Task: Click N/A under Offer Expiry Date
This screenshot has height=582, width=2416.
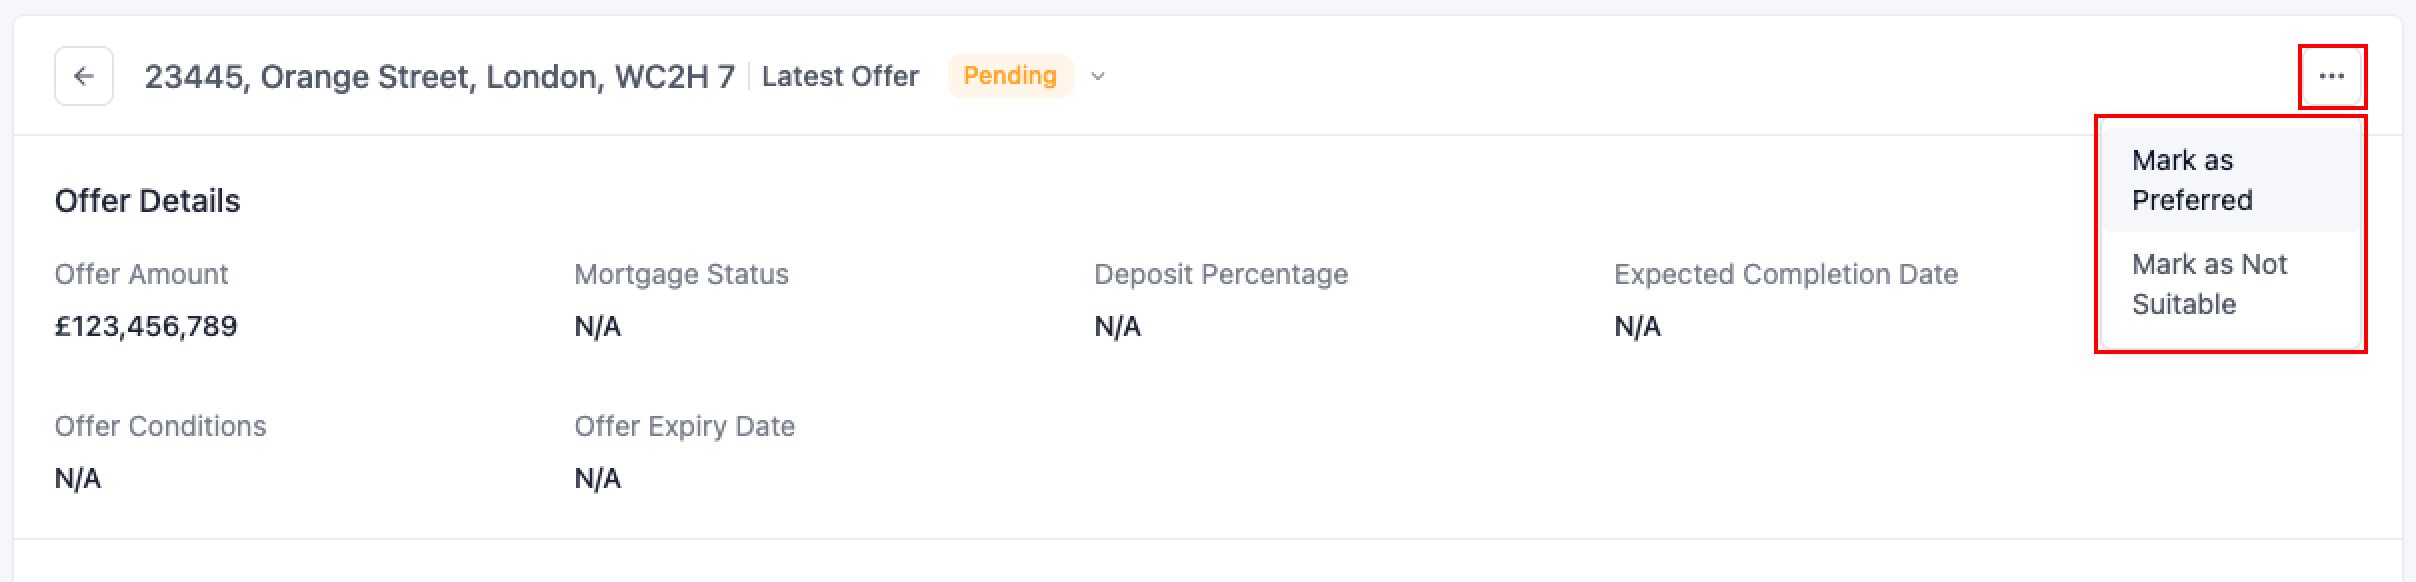Action: point(598,478)
